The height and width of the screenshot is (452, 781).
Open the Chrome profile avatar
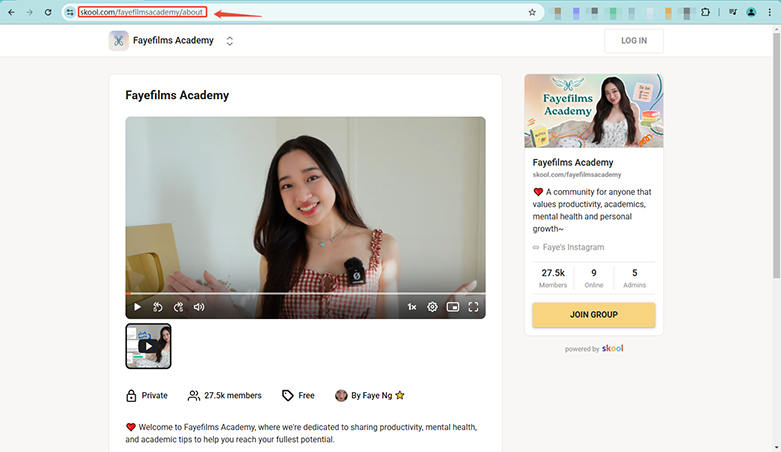tap(751, 12)
